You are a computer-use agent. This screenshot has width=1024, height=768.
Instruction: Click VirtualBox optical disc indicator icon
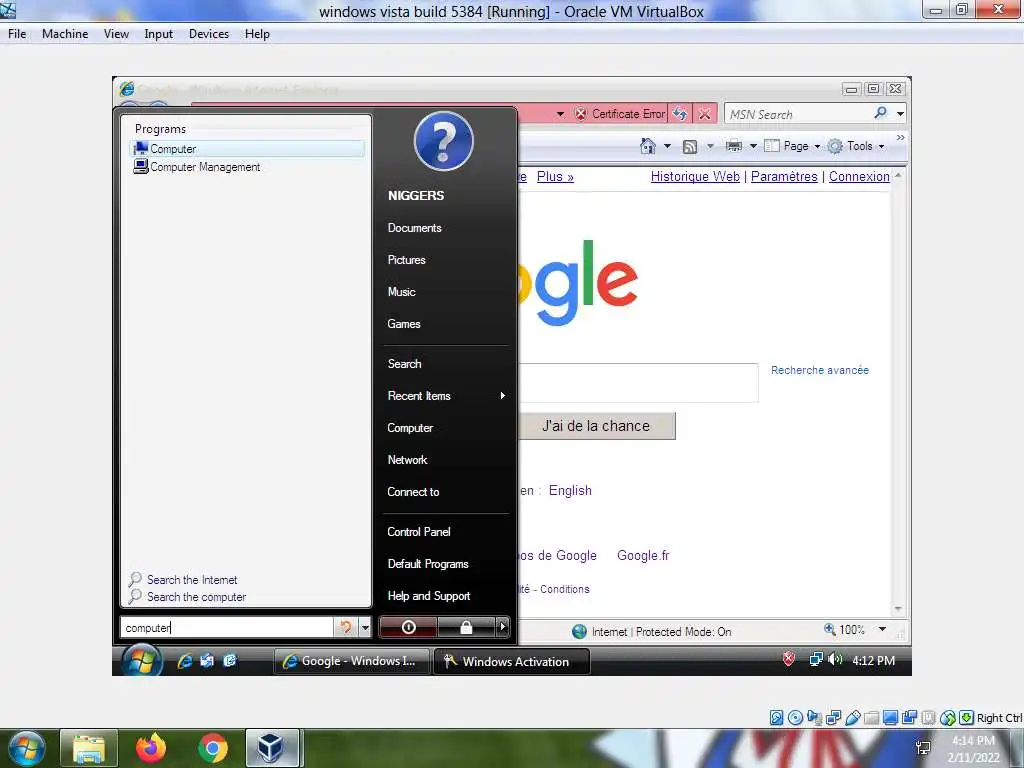[x=795, y=718]
